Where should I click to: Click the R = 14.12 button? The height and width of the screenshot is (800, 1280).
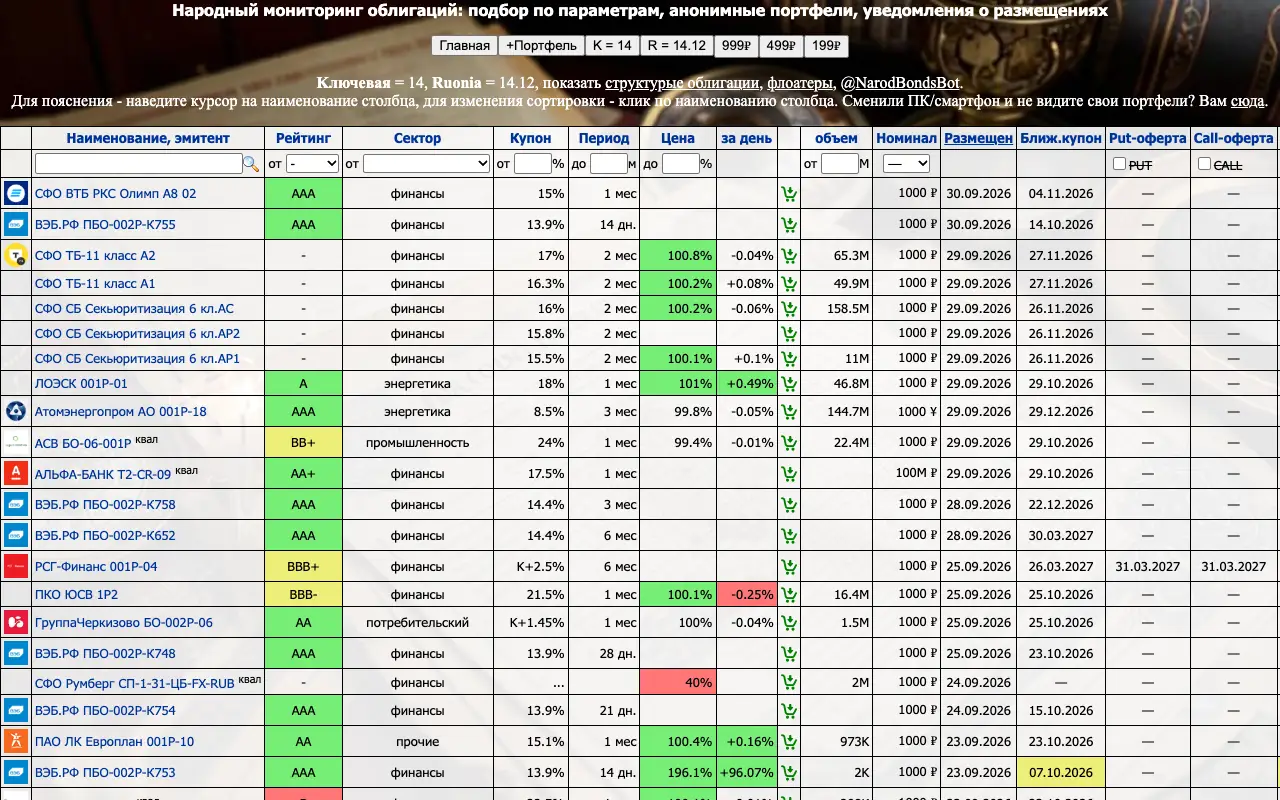pos(677,46)
